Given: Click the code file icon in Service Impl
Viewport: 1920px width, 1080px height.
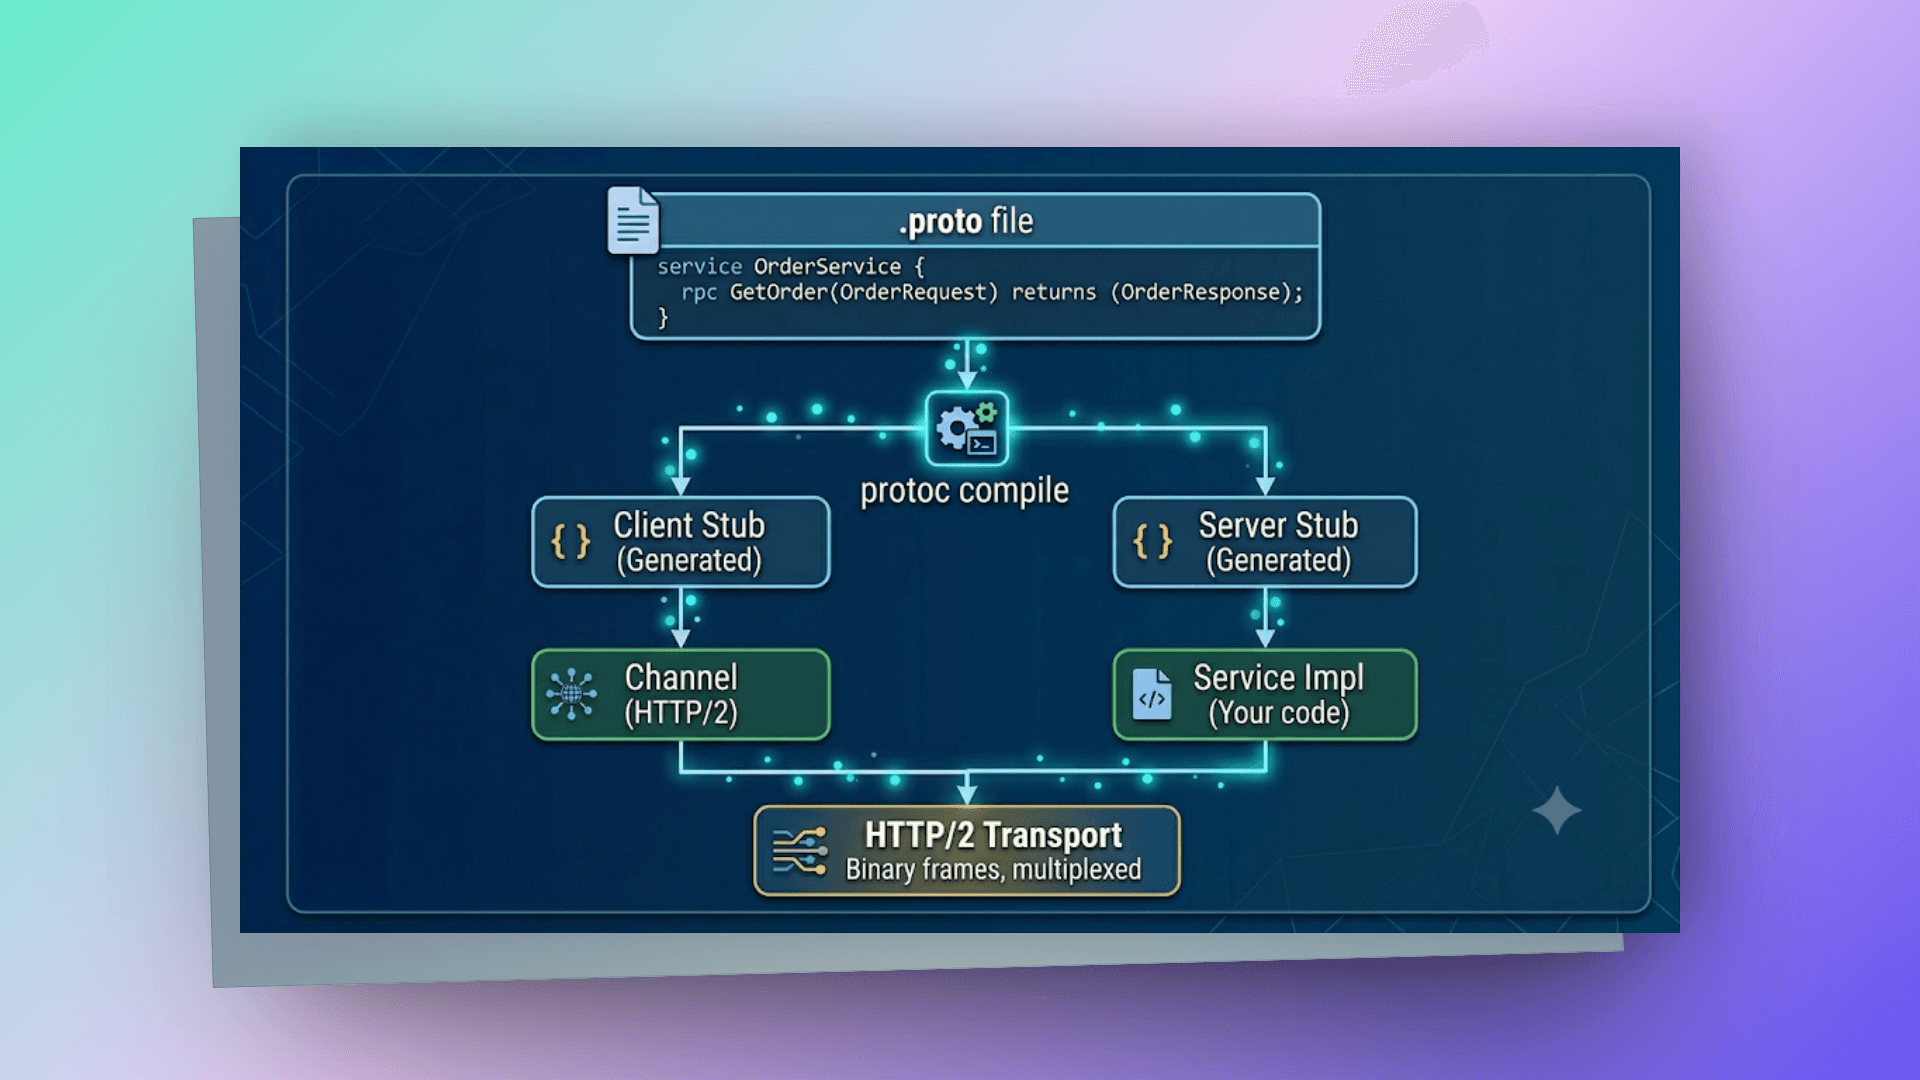Looking at the screenshot, I should tap(1152, 694).
